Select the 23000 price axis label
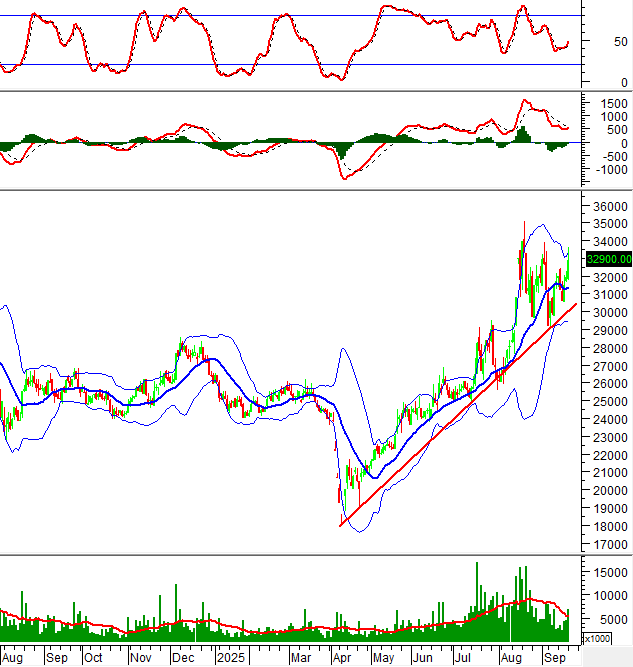Image resolution: width=633 pixels, height=667 pixels. click(610, 437)
